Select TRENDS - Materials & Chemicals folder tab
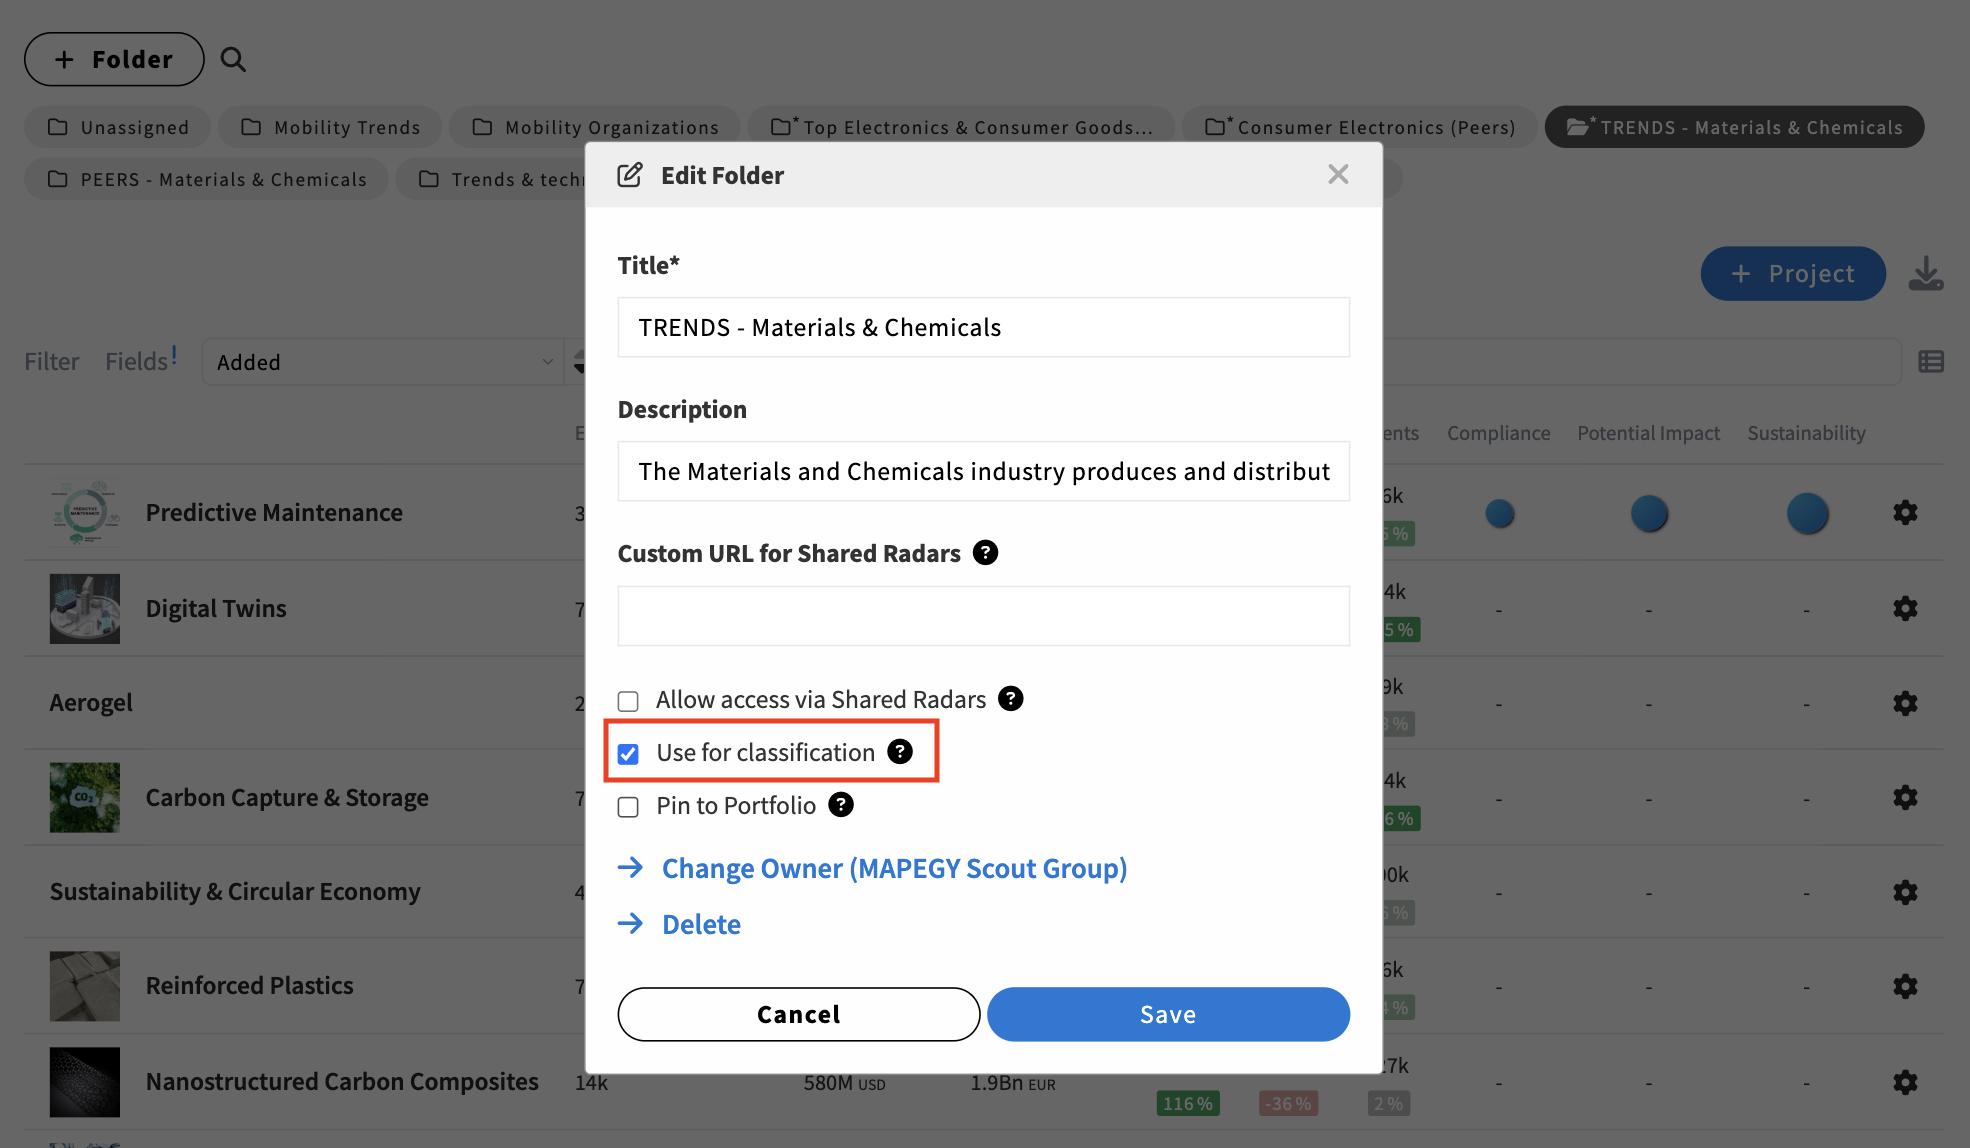 [1734, 127]
